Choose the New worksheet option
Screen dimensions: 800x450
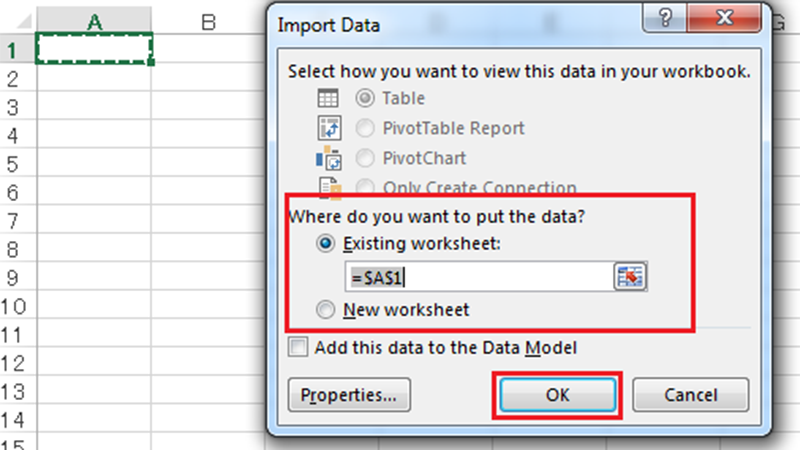[326, 310]
